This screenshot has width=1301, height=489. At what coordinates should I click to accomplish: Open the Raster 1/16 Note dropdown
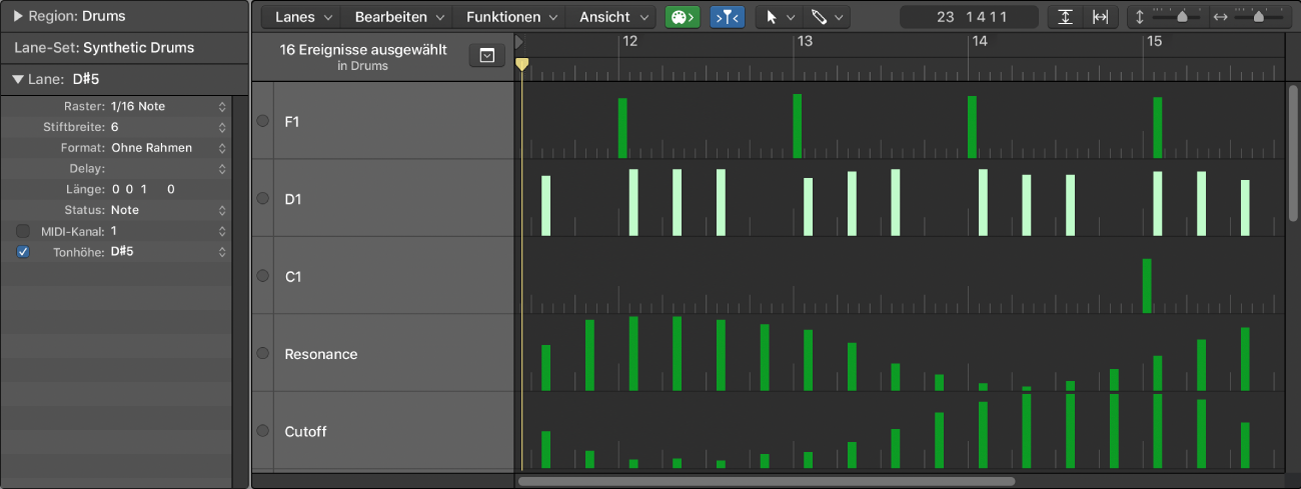point(168,106)
